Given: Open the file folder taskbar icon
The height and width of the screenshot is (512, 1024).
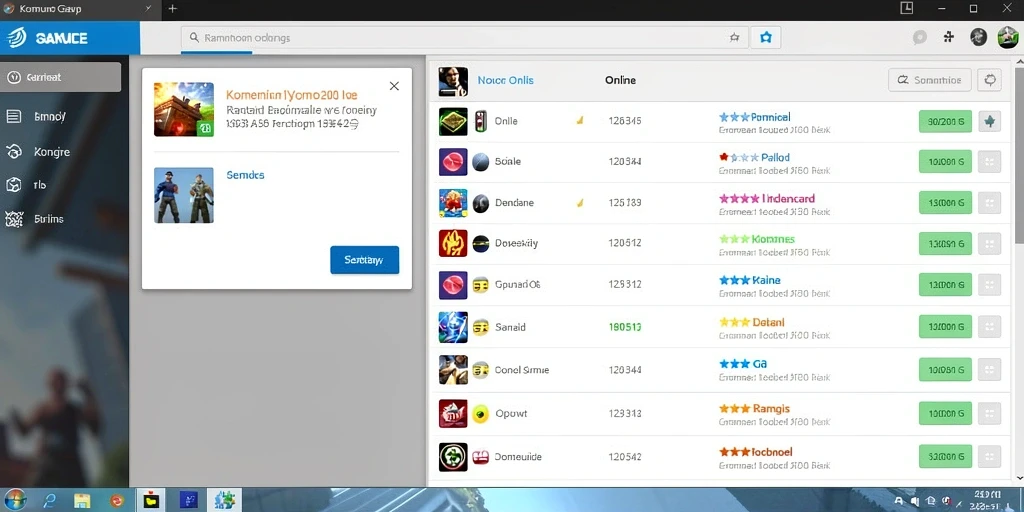Looking at the screenshot, I should pyautogui.click(x=82, y=500).
